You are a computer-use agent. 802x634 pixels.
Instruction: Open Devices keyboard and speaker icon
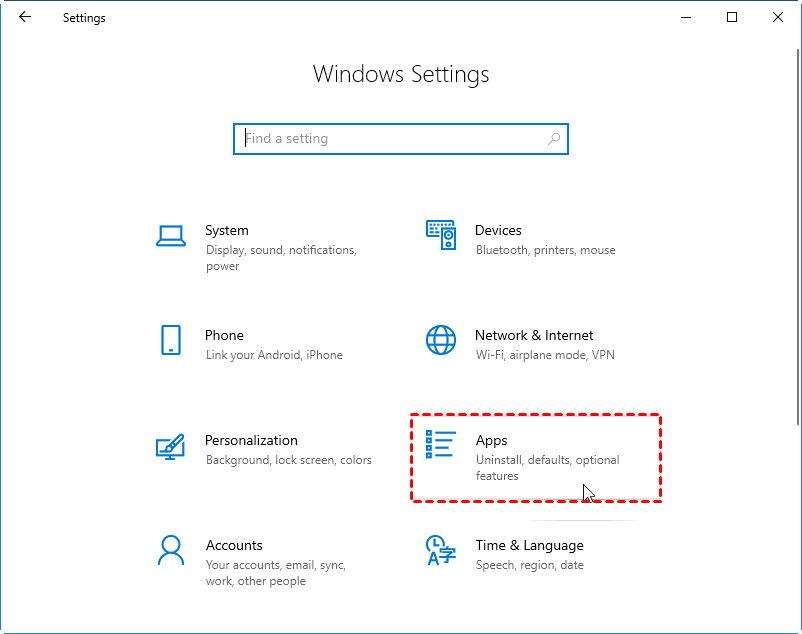tap(441, 236)
